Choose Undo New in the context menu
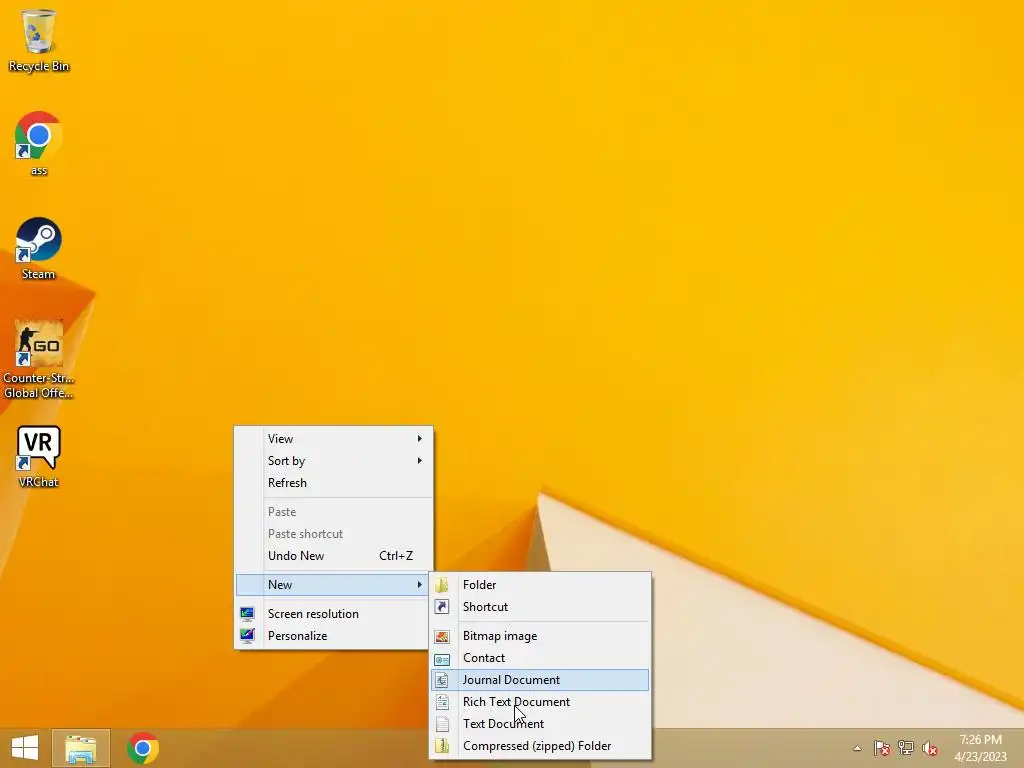The height and width of the screenshot is (768, 1024). [x=334, y=556]
